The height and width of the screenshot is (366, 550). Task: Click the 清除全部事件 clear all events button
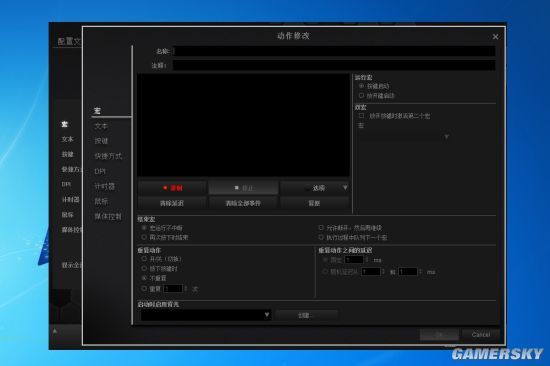pos(243,203)
